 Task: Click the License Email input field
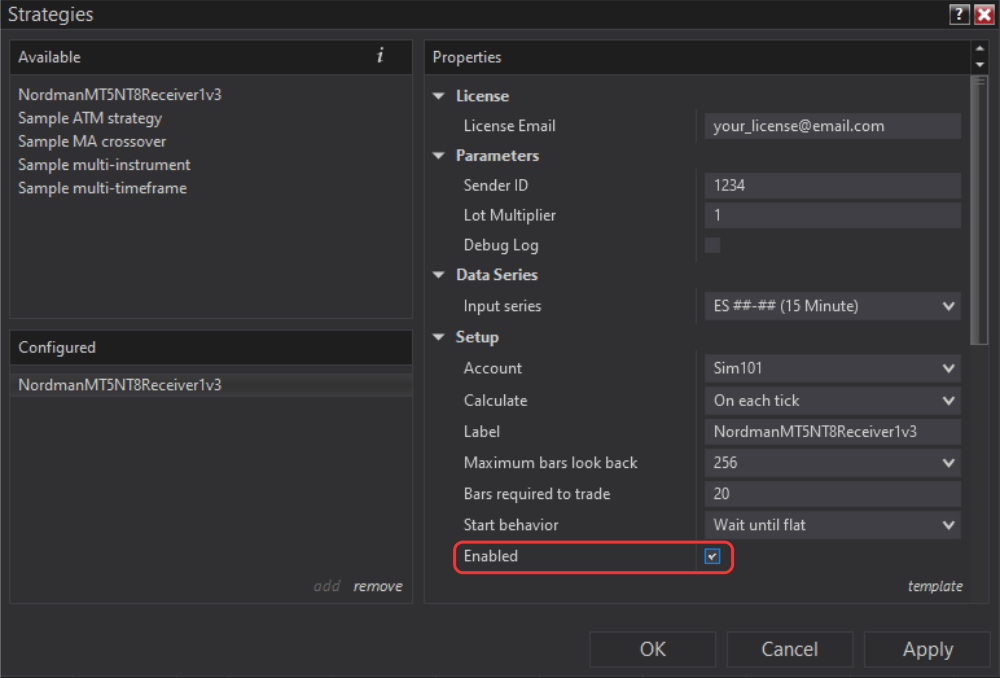(x=832, y=125)
